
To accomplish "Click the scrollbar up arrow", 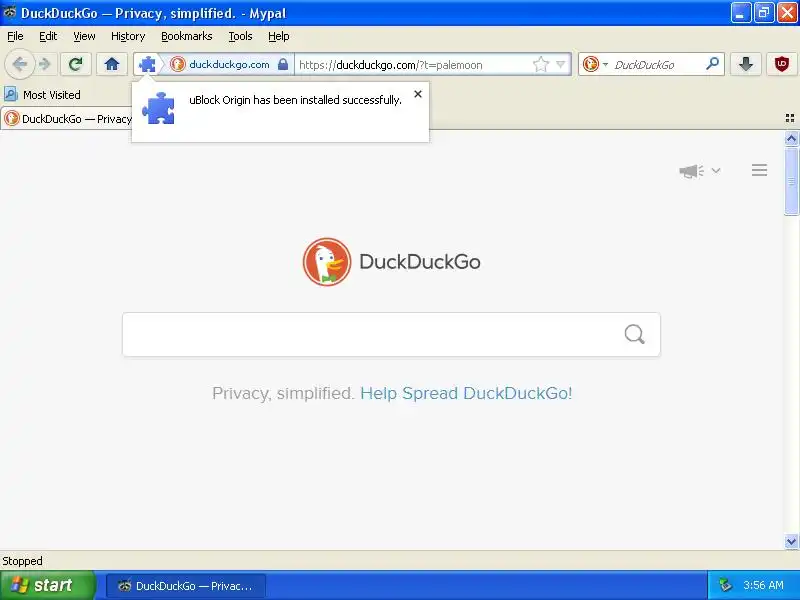I will coord(791,138).
